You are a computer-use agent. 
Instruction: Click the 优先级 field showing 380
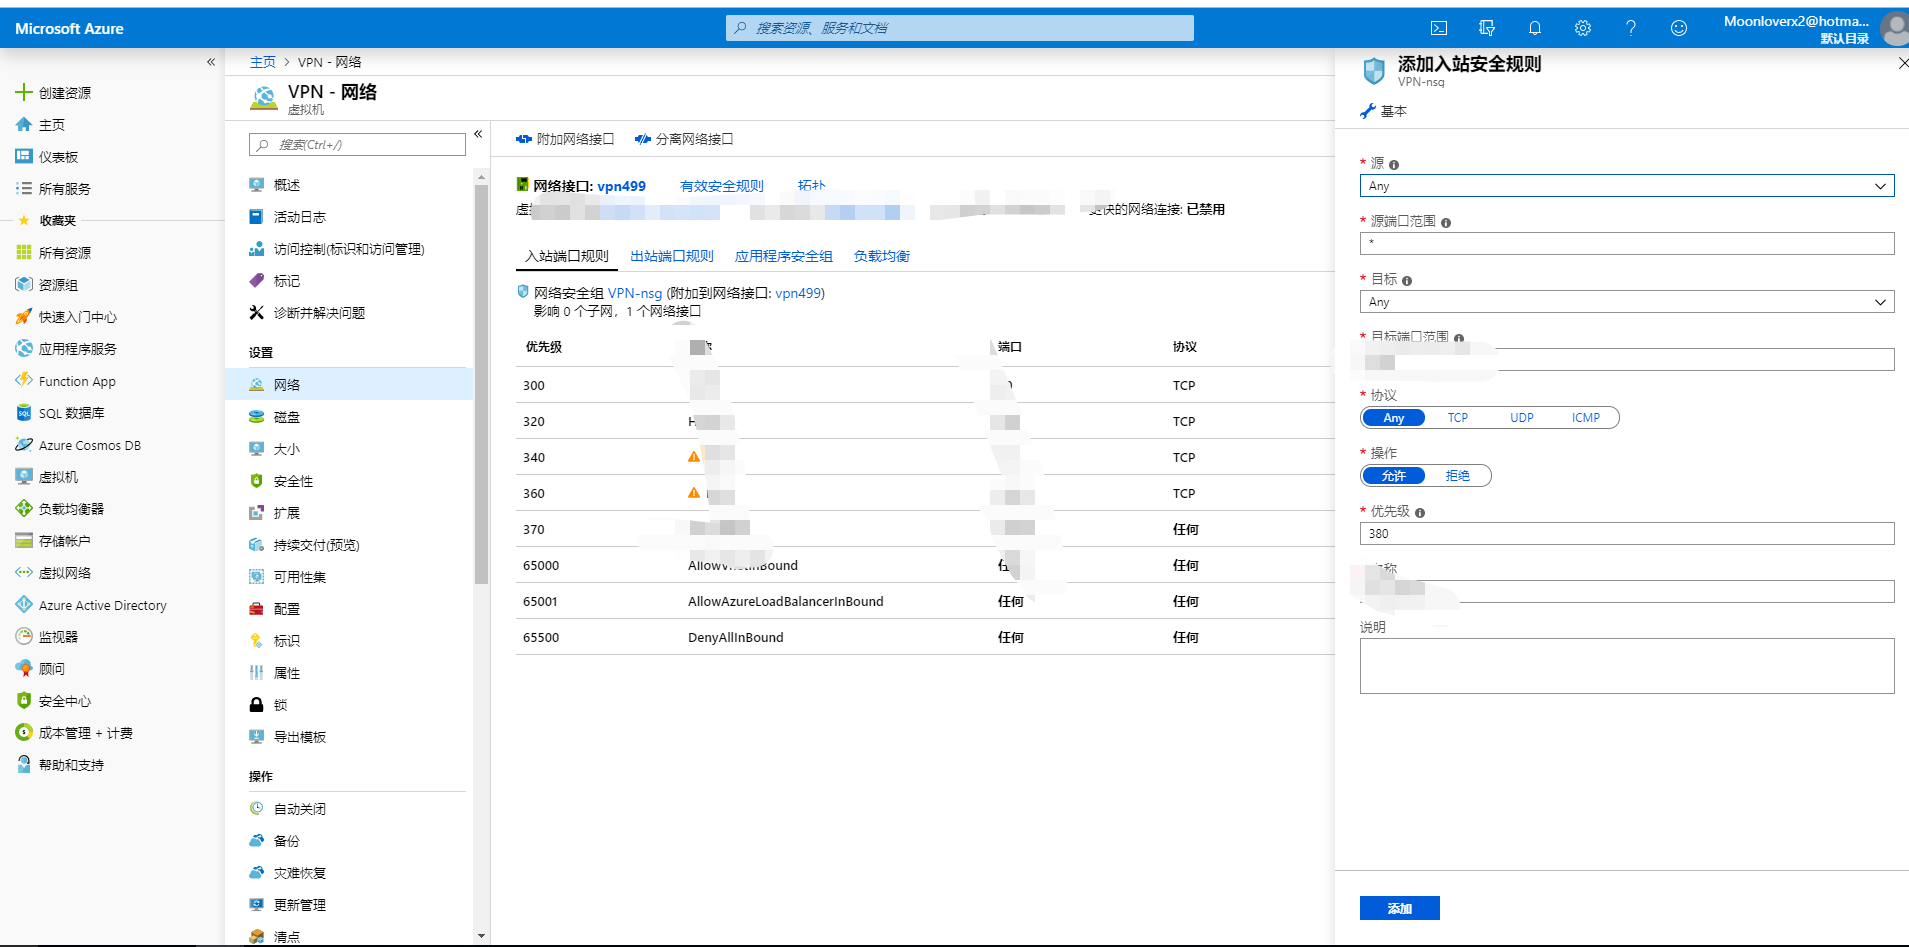(1627, 533)
